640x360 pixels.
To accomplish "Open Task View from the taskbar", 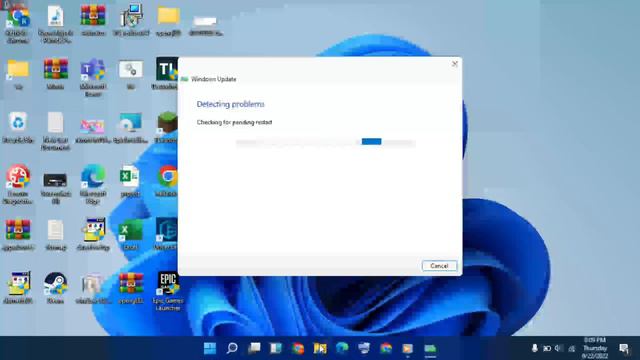I will (x=254, y=348).
